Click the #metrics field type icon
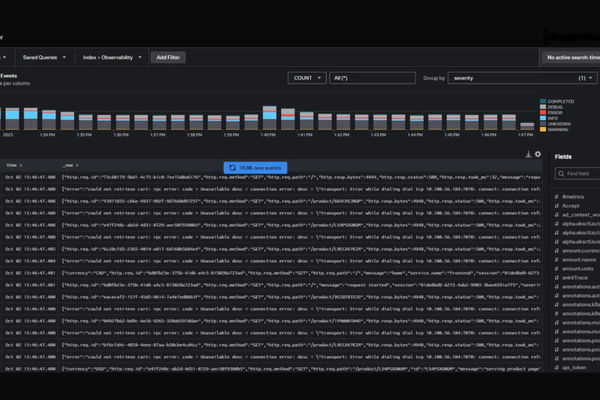600x400 pixels. click(557, 197)
